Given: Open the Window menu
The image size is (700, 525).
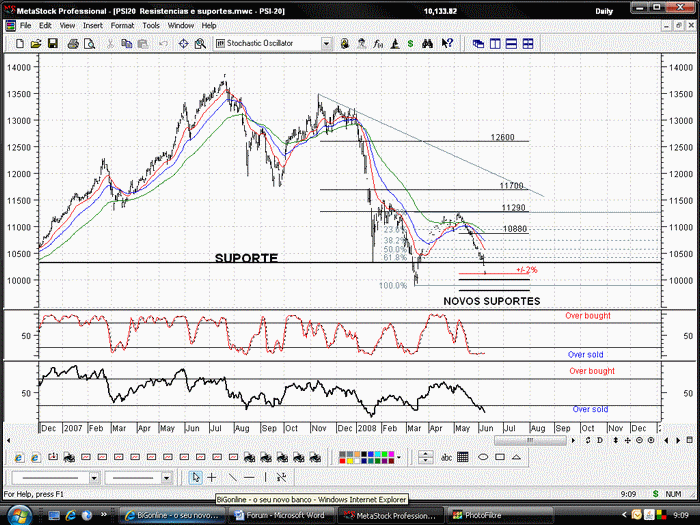Looking at the screenshot, I should (x=181, y=26).
